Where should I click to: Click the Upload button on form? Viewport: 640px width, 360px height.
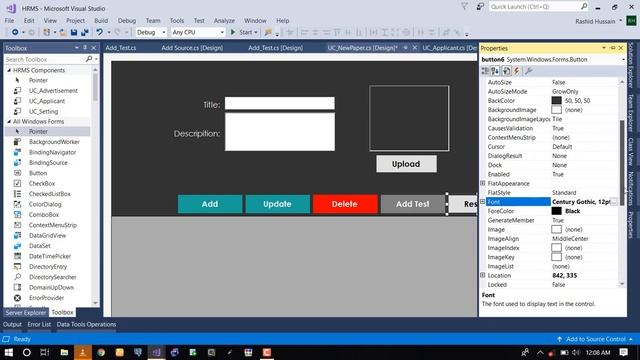tap(406, 164)
